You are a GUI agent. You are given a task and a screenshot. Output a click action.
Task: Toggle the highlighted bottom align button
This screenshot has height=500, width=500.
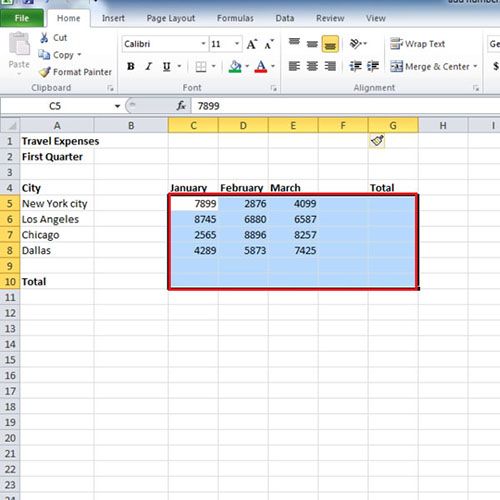tap(330, 44)
